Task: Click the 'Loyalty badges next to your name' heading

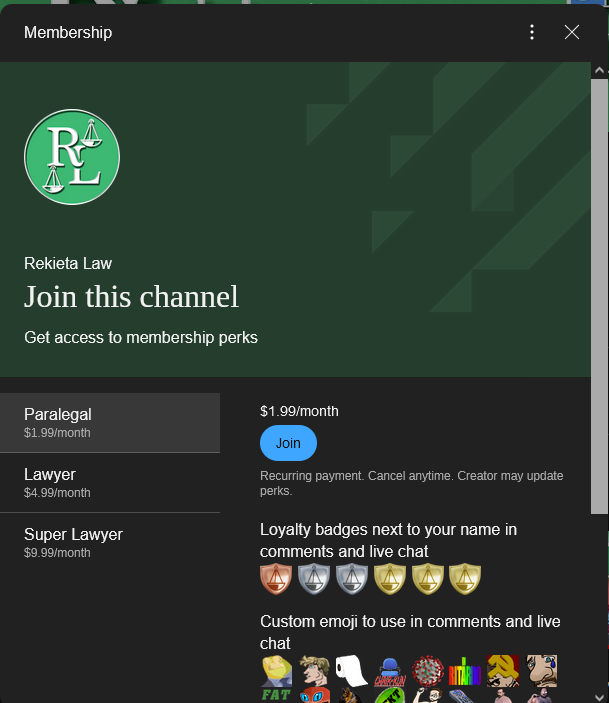Action: (388, 540)
